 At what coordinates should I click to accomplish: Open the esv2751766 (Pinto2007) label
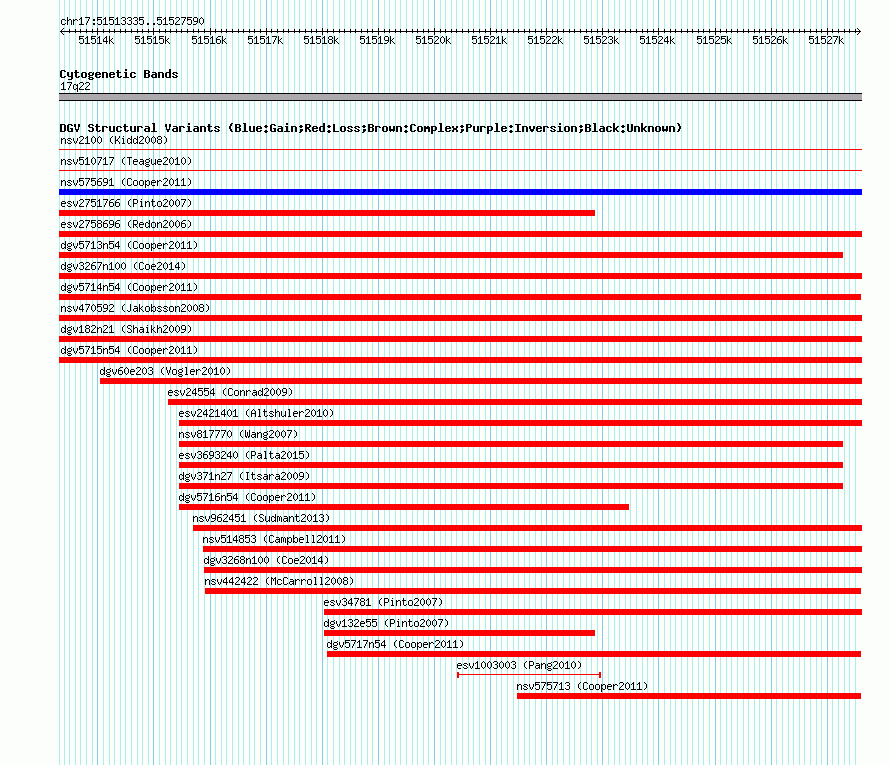pyautogui.click(x=126, y=203)
